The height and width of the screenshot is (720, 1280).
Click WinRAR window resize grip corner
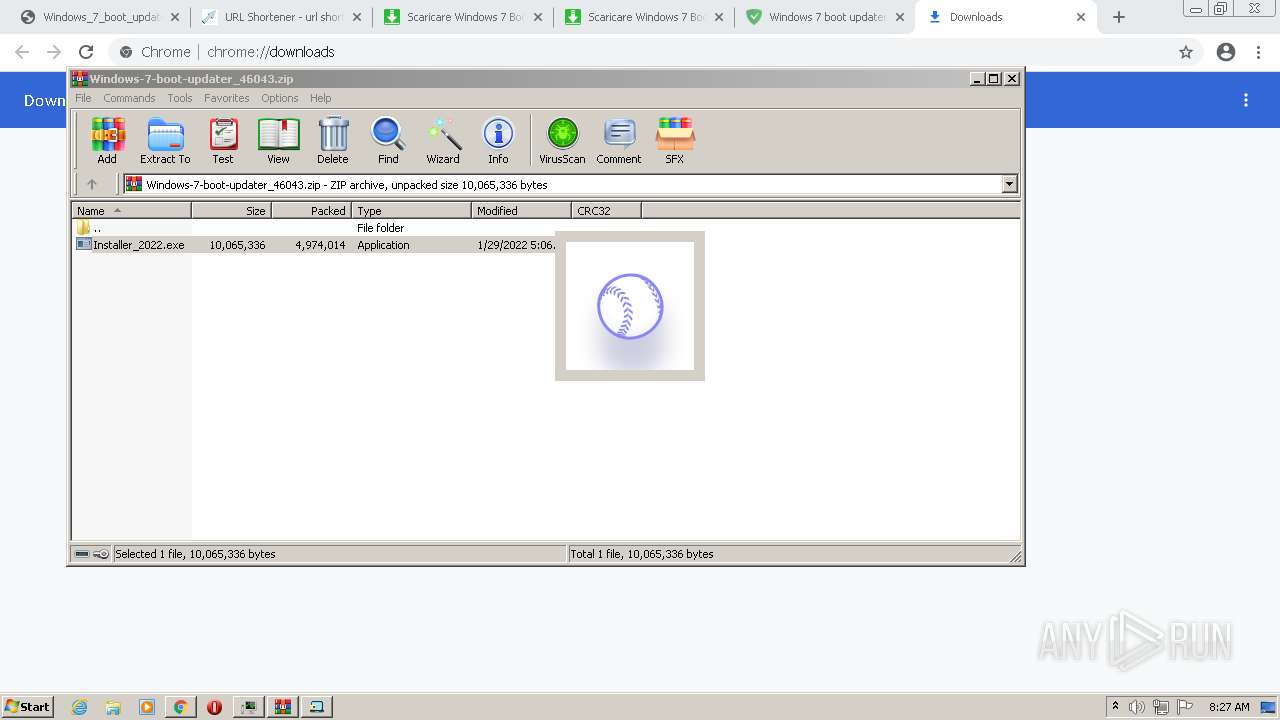coord(1015,556)
